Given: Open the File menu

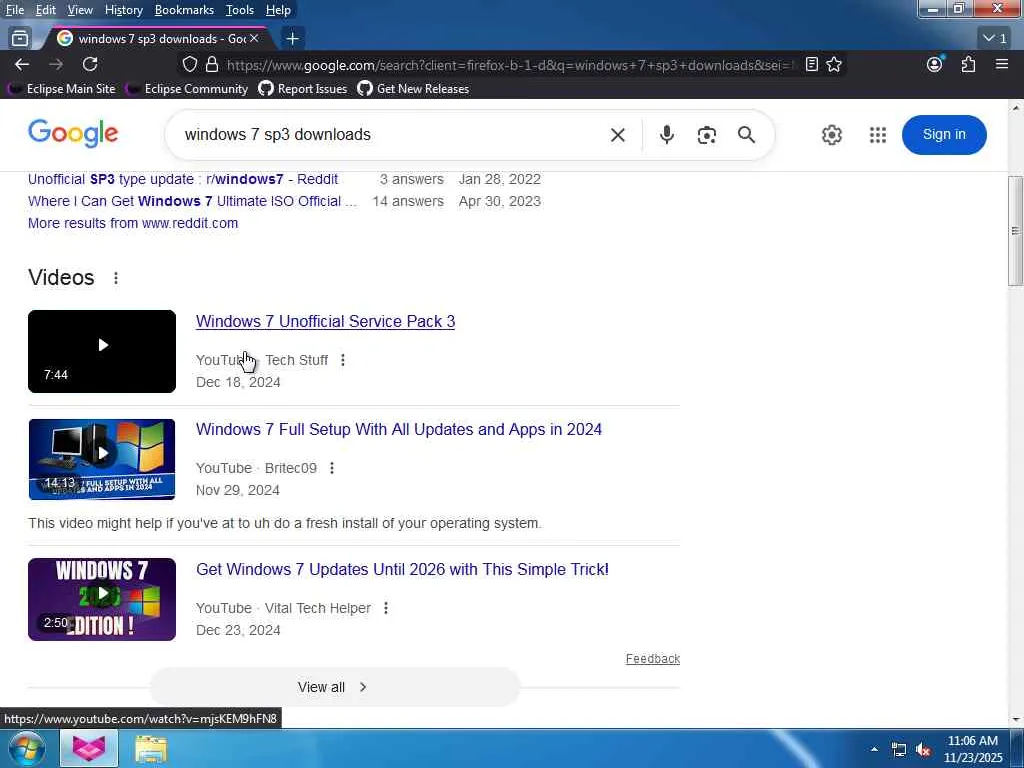Looking at the screenshot, I should coord(14,10).
